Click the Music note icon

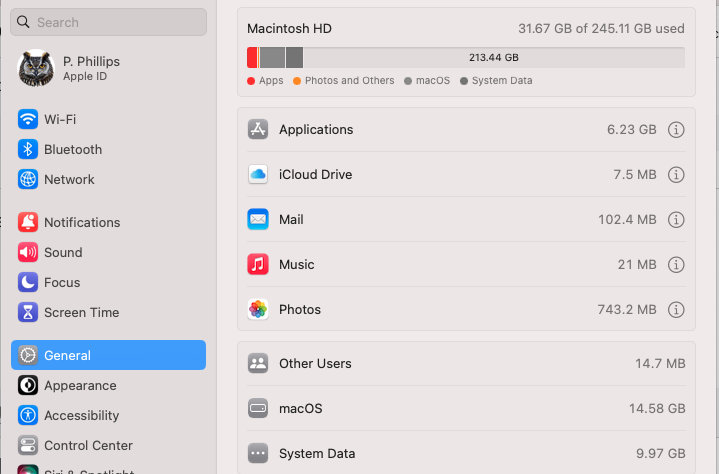click(x=258, y=265)
